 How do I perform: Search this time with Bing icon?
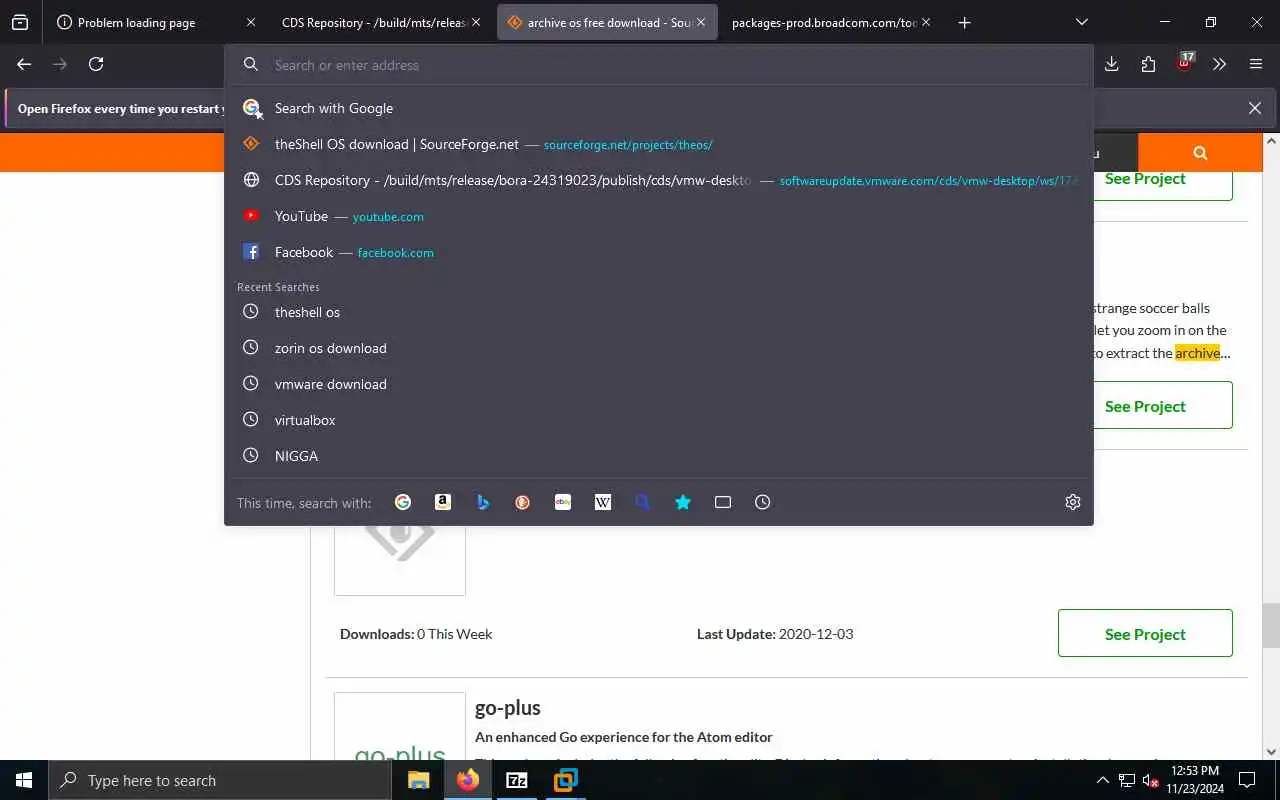tap(483, 502)
